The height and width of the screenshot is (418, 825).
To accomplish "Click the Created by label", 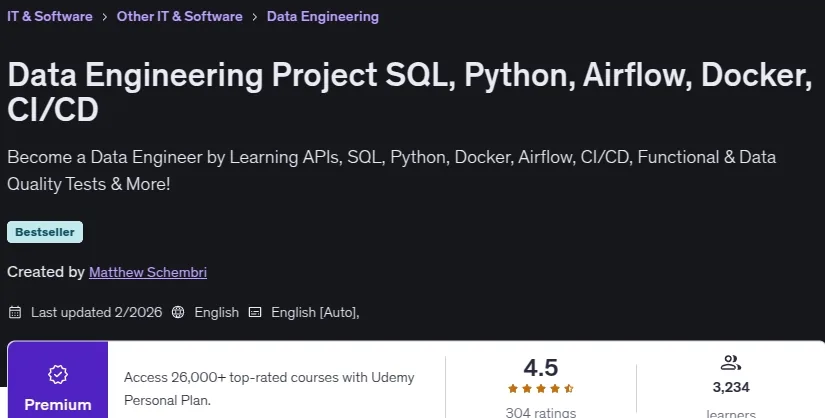I will (46, 272).
